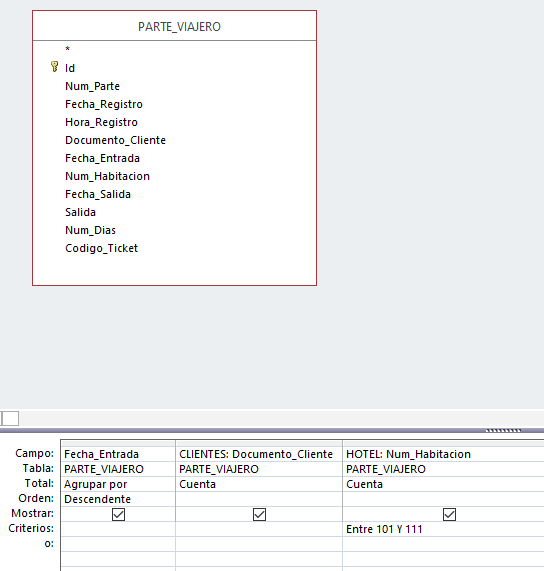Screen dimensions: 544x571
Task: Uncheck Mostrar checkbox for Fecha_Entrada column
Action: coord(118,515)
